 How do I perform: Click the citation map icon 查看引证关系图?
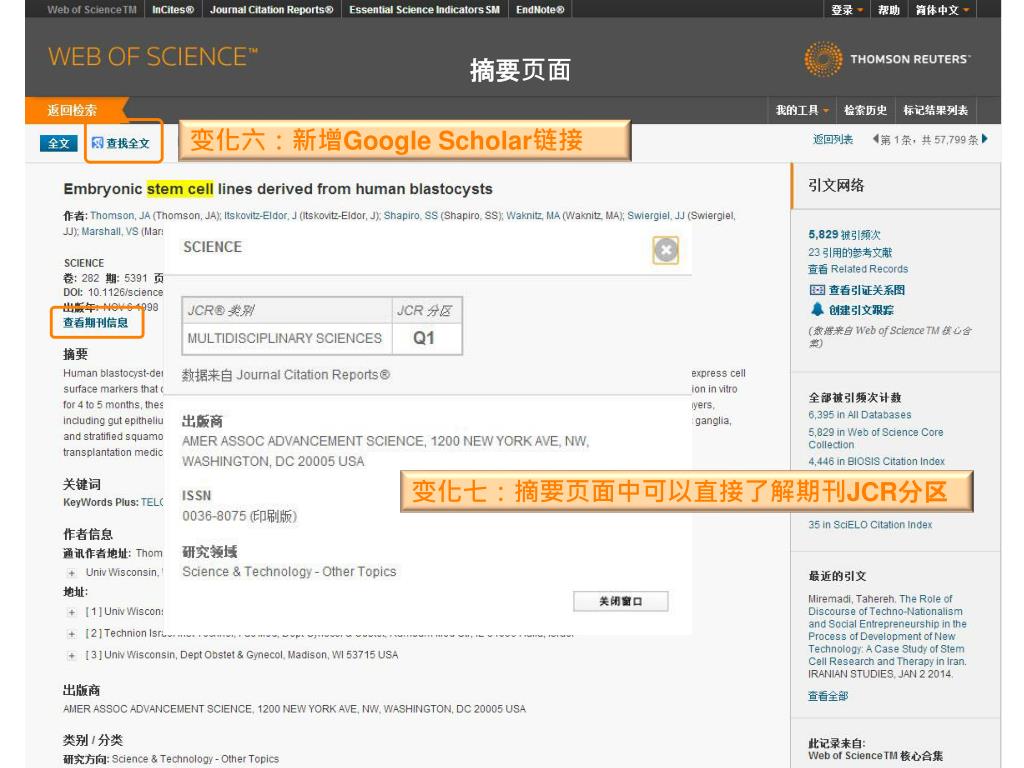click(817, 290)
